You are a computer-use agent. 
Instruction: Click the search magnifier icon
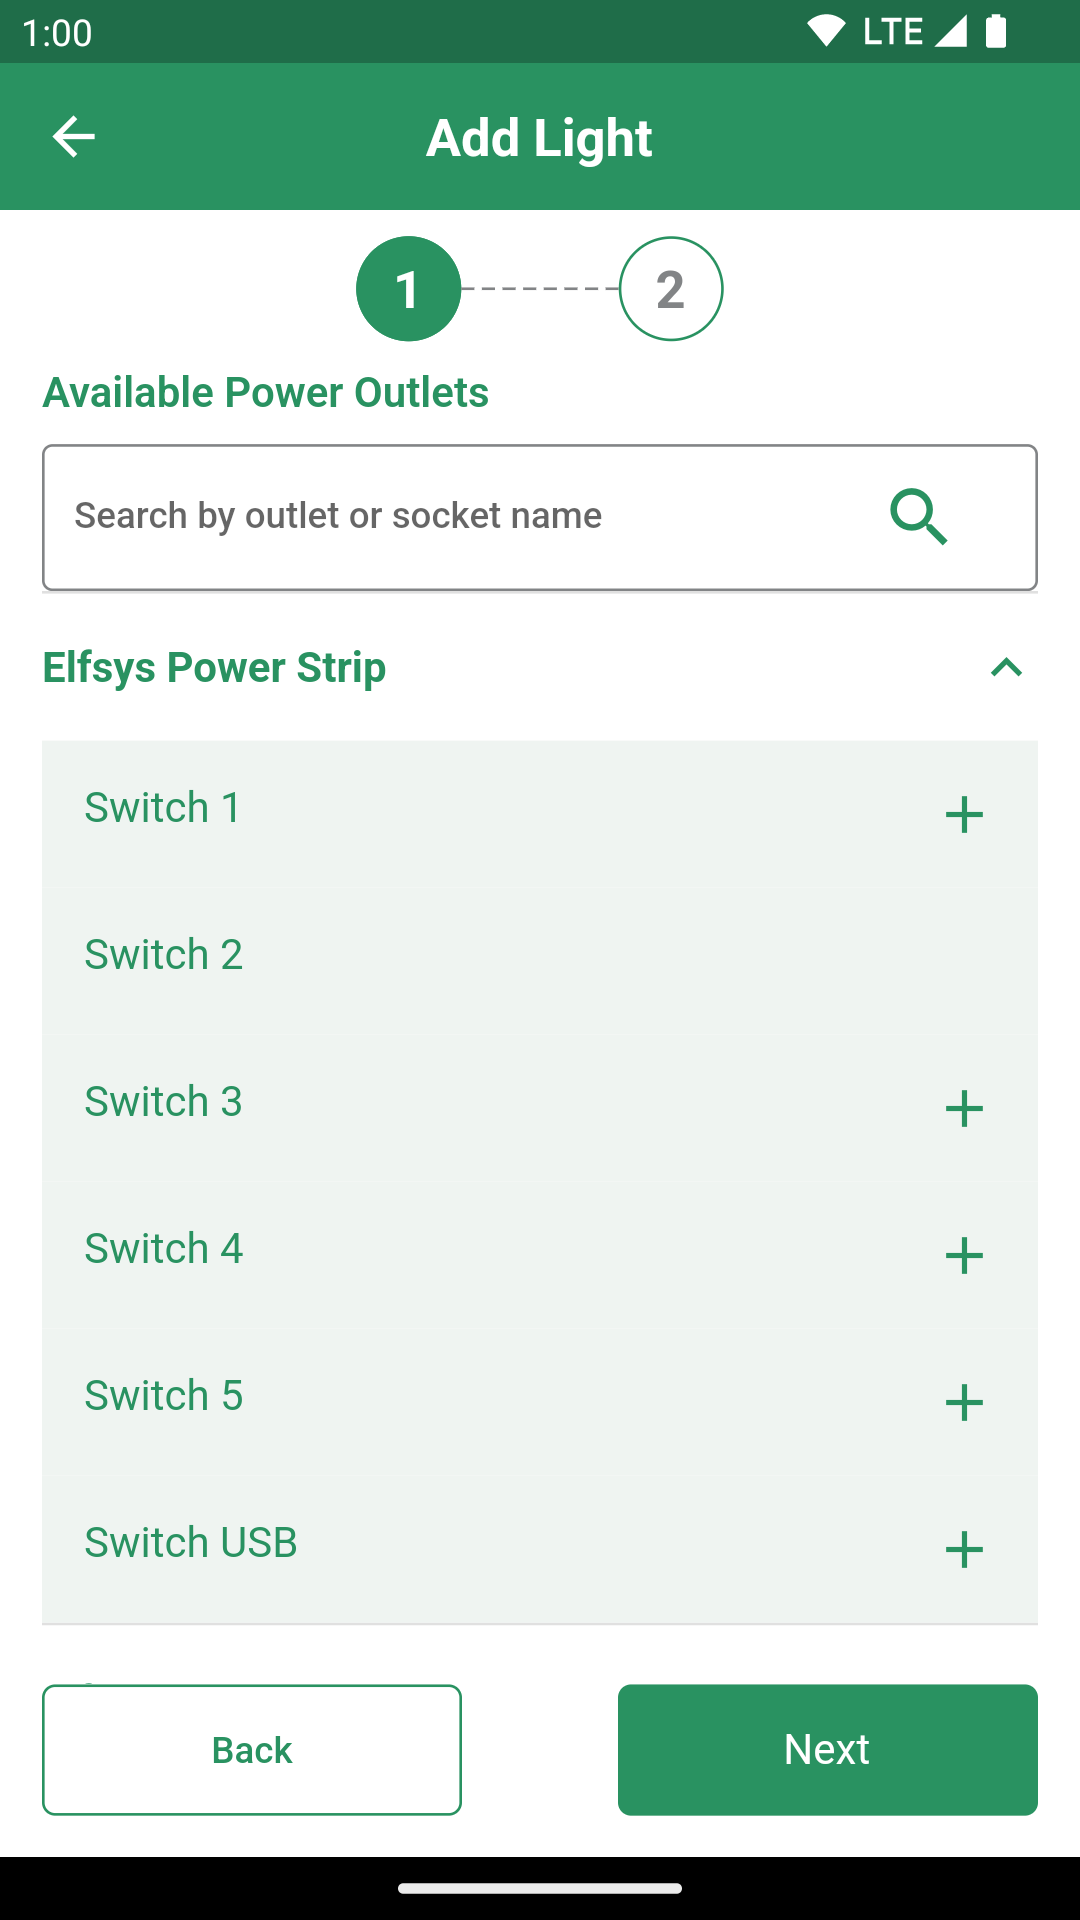click(x=918, y=516)
